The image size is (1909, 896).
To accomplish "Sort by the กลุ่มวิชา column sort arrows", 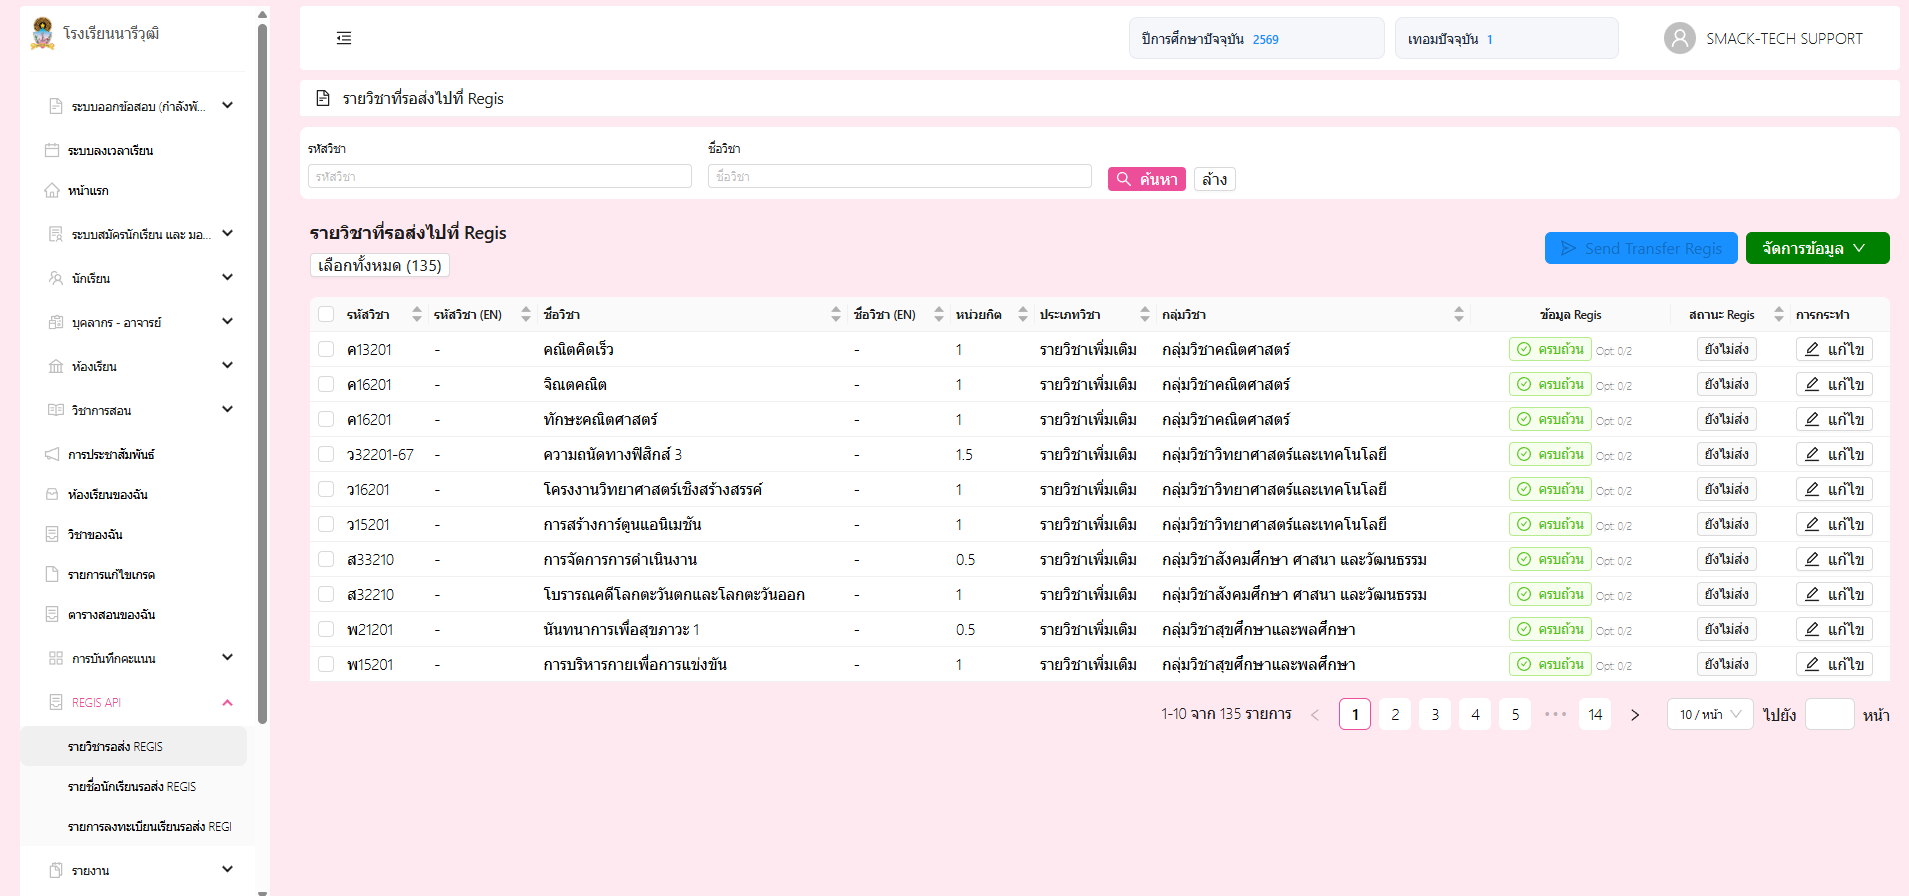I will click(x=1459, y=314).
